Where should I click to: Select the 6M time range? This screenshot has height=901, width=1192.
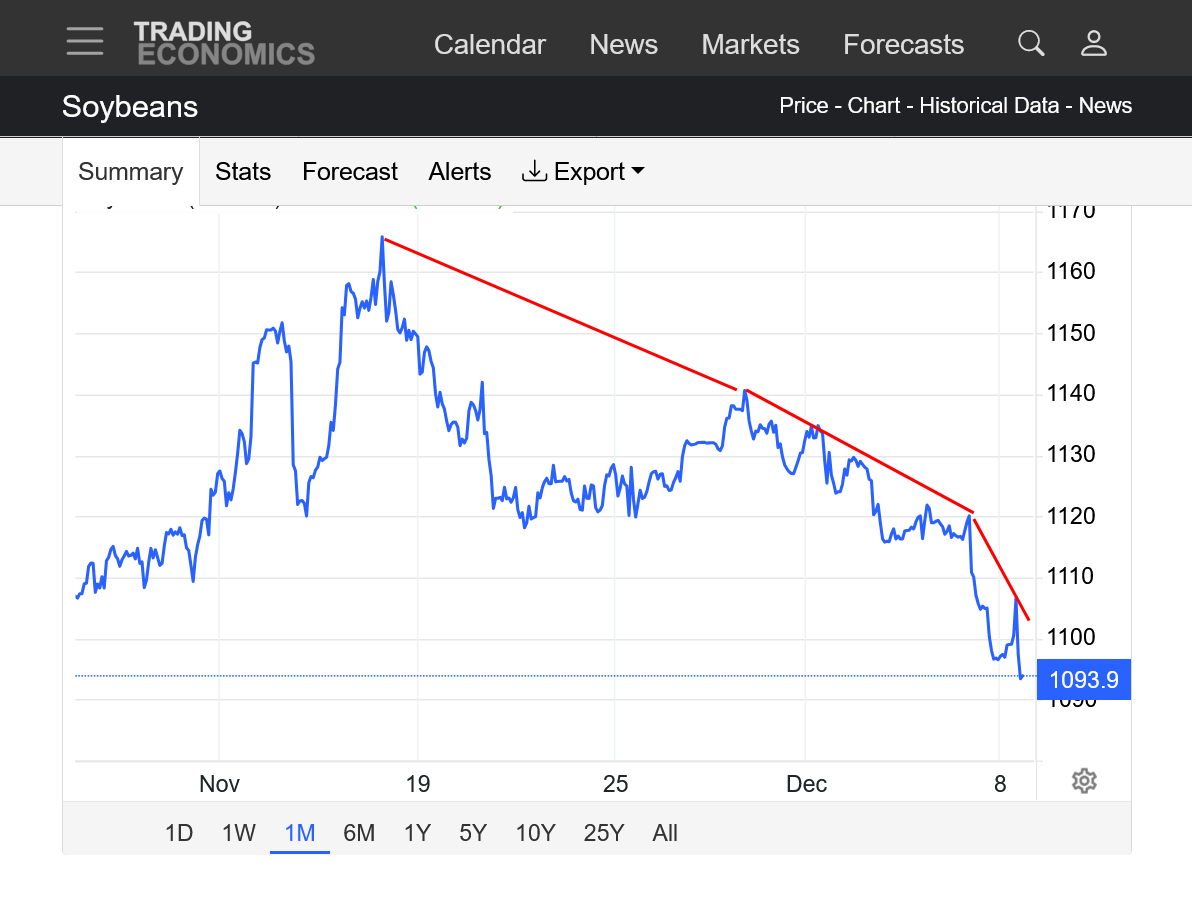[359, 833]
